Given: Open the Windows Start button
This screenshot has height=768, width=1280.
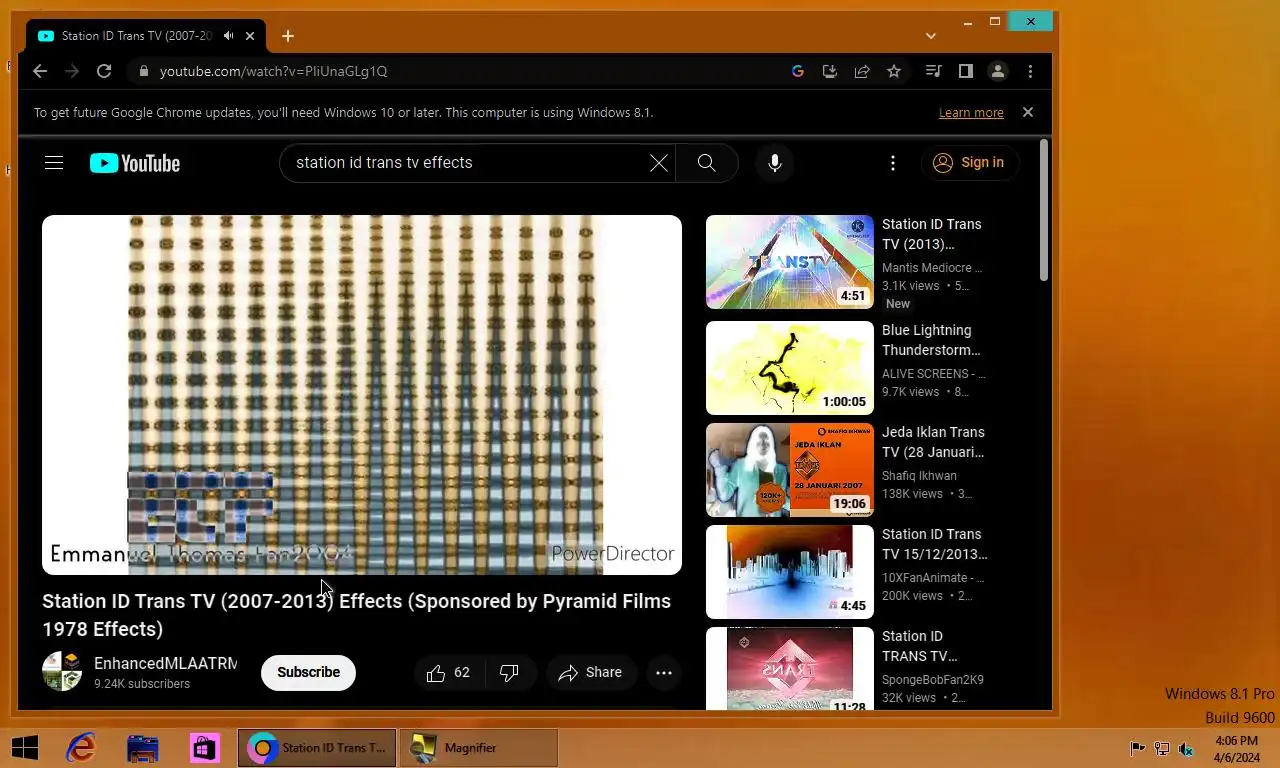Looking at the screenshot, I should (x=24, y=748).
